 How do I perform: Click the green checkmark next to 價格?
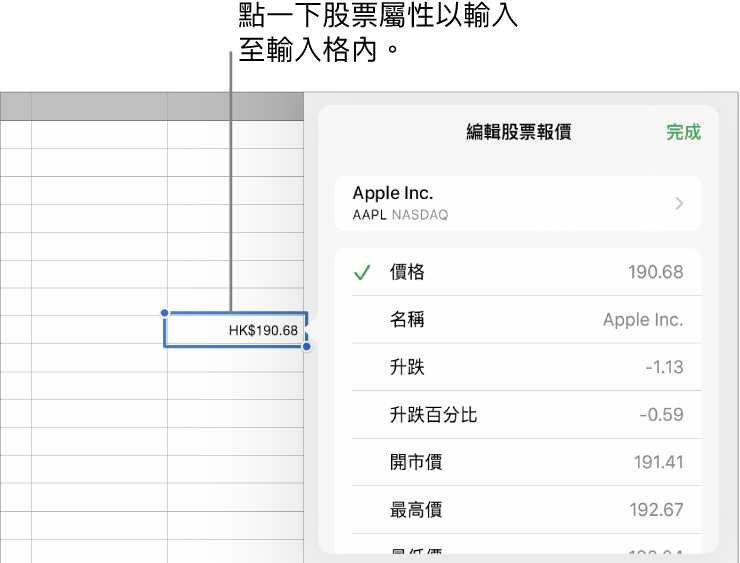362,272
